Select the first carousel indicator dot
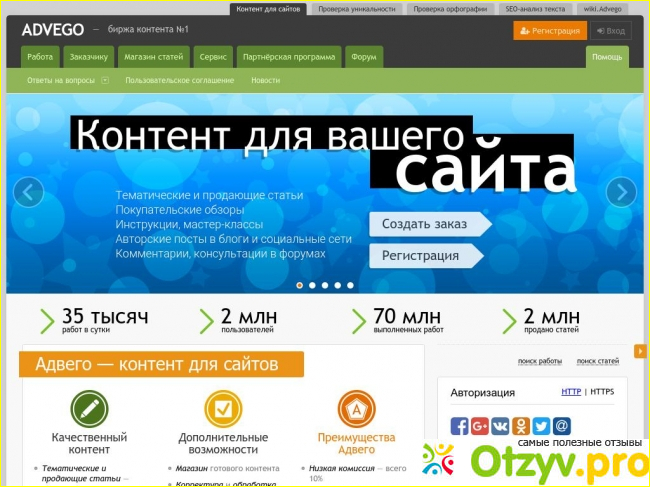 click(299, 285)
